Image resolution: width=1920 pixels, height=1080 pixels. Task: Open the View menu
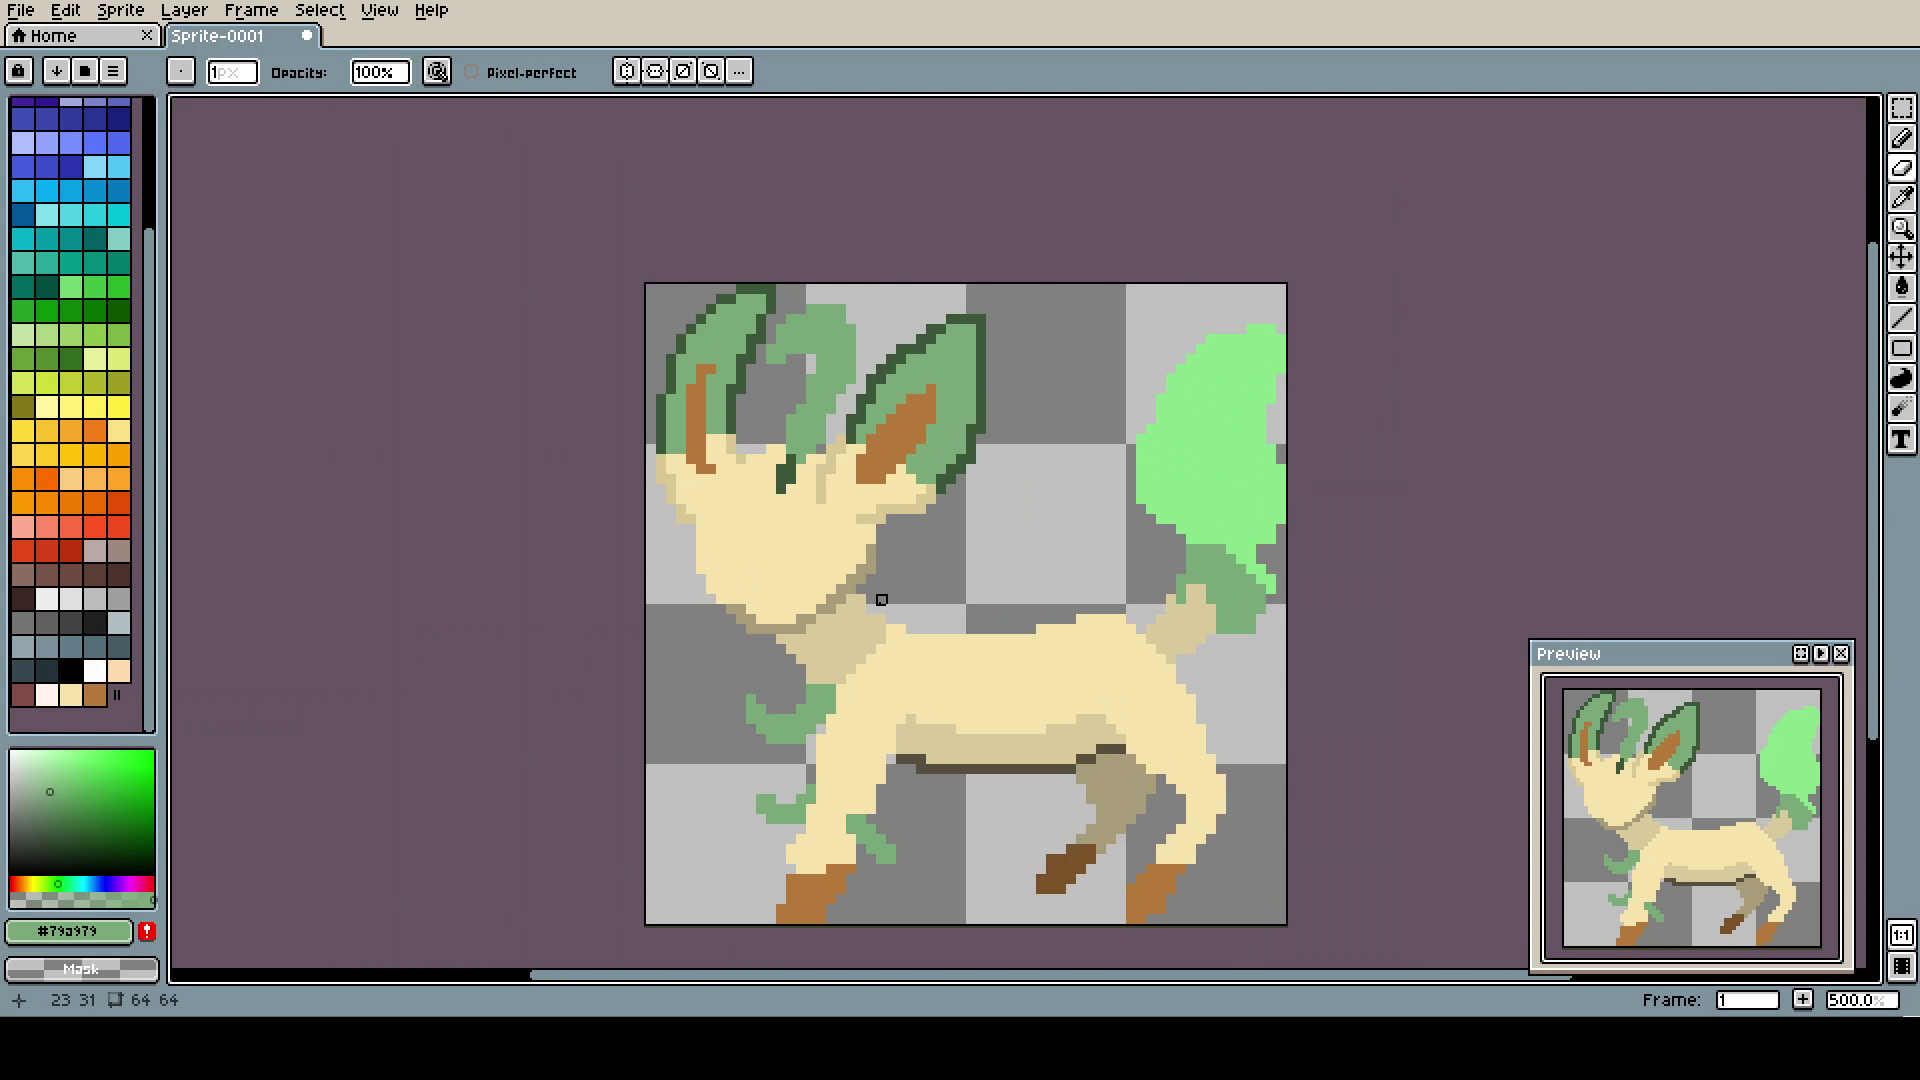coord(379,10)
